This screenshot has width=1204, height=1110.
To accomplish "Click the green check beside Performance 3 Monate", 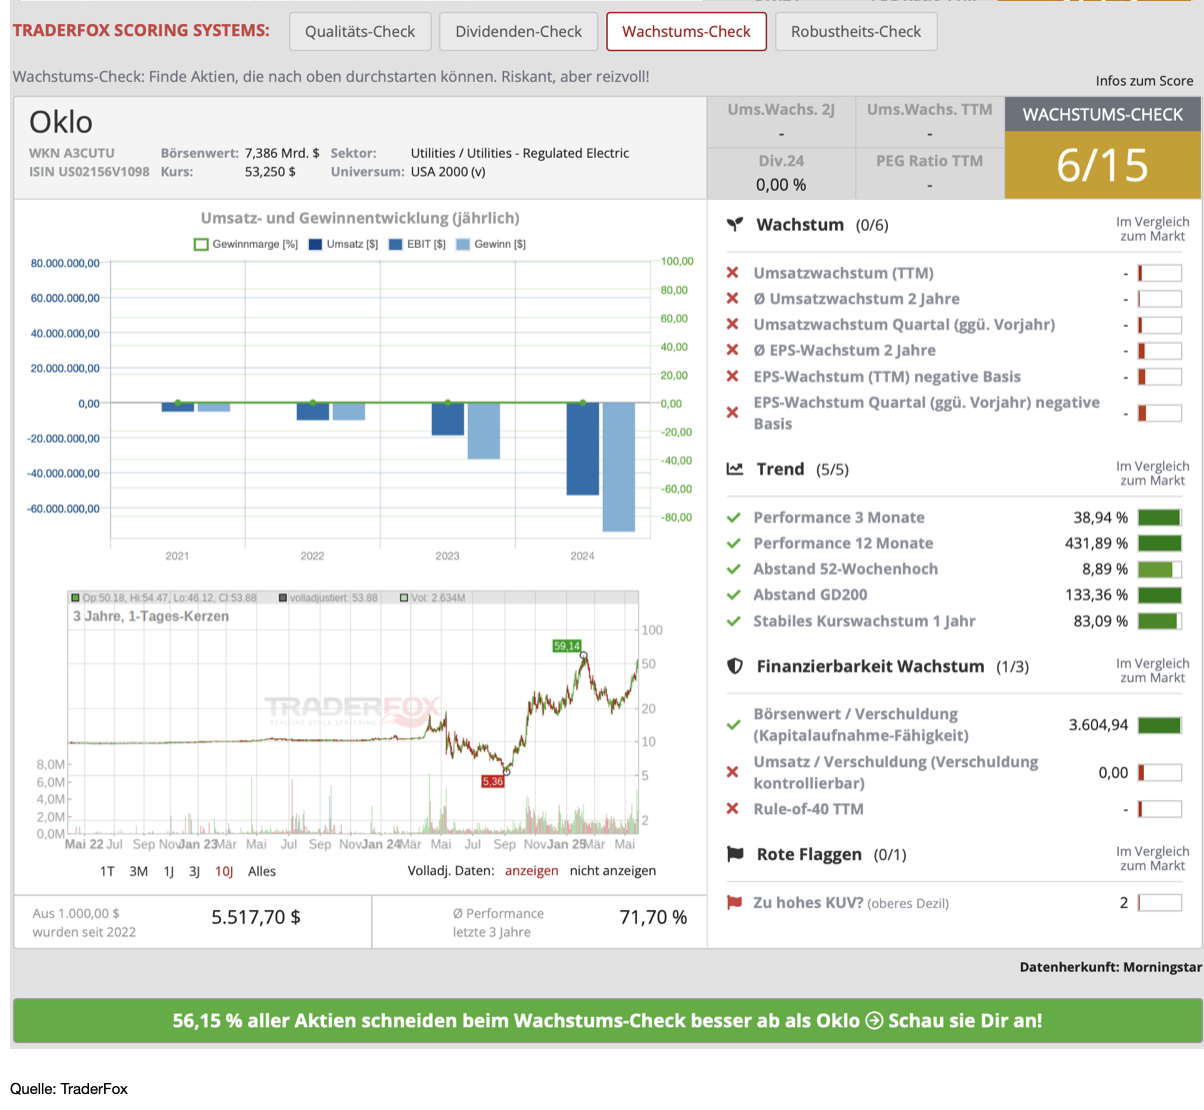I will click(734, 518).
